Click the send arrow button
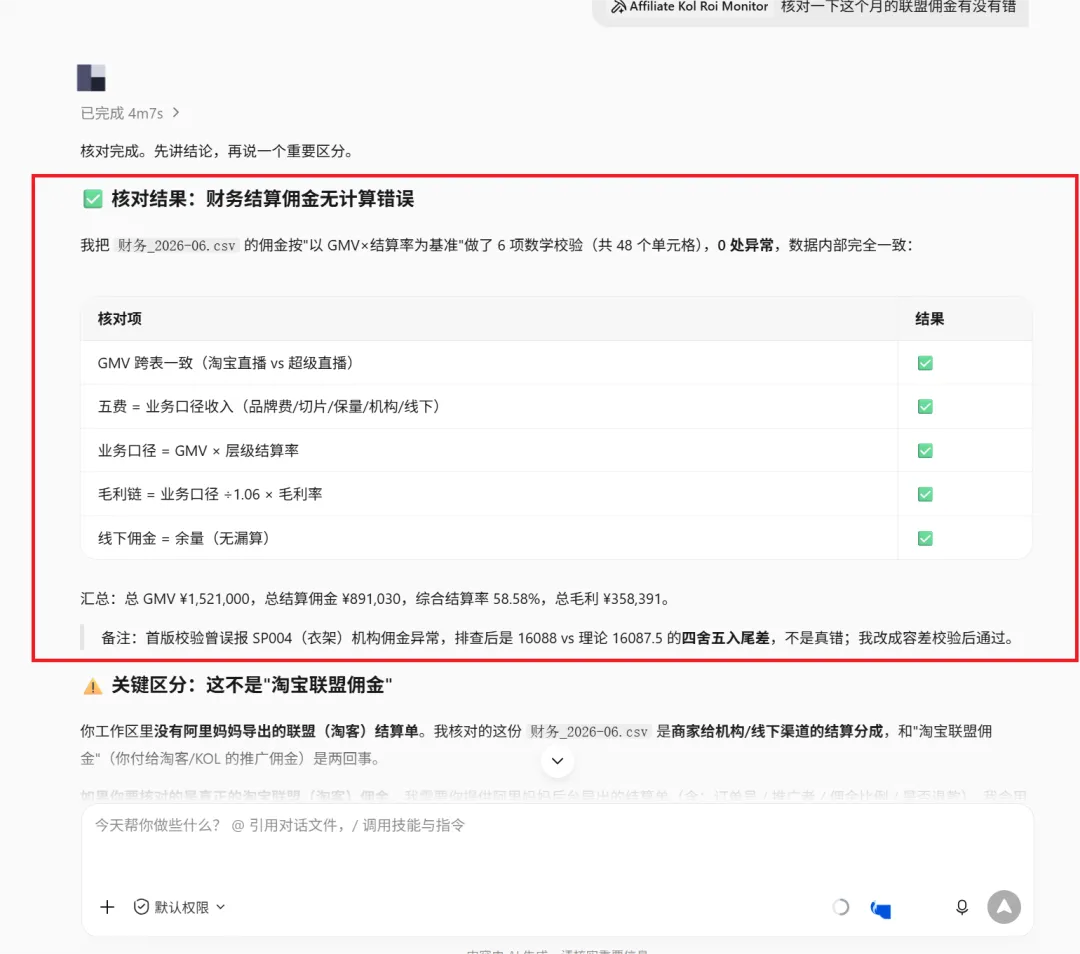Image resolution: width=1080 pixels, height=954 pixels. 1004,907
